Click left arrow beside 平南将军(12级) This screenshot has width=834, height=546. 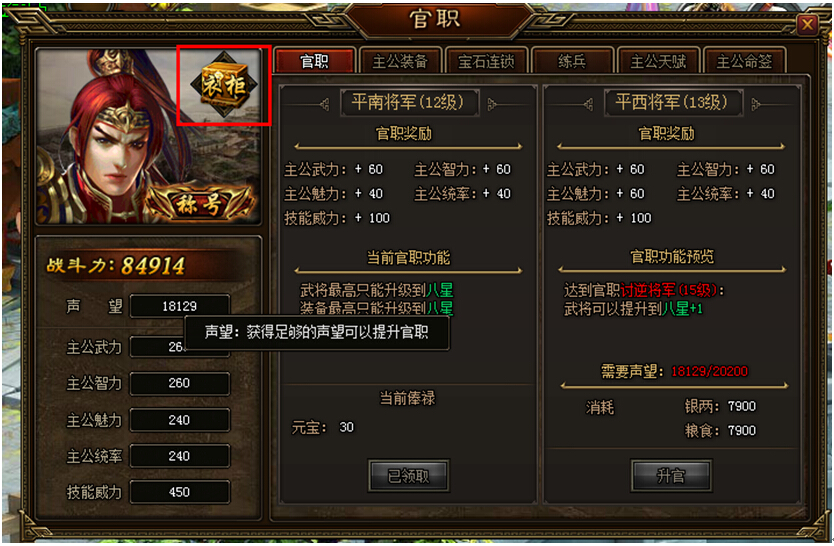[x=324, y=104]
